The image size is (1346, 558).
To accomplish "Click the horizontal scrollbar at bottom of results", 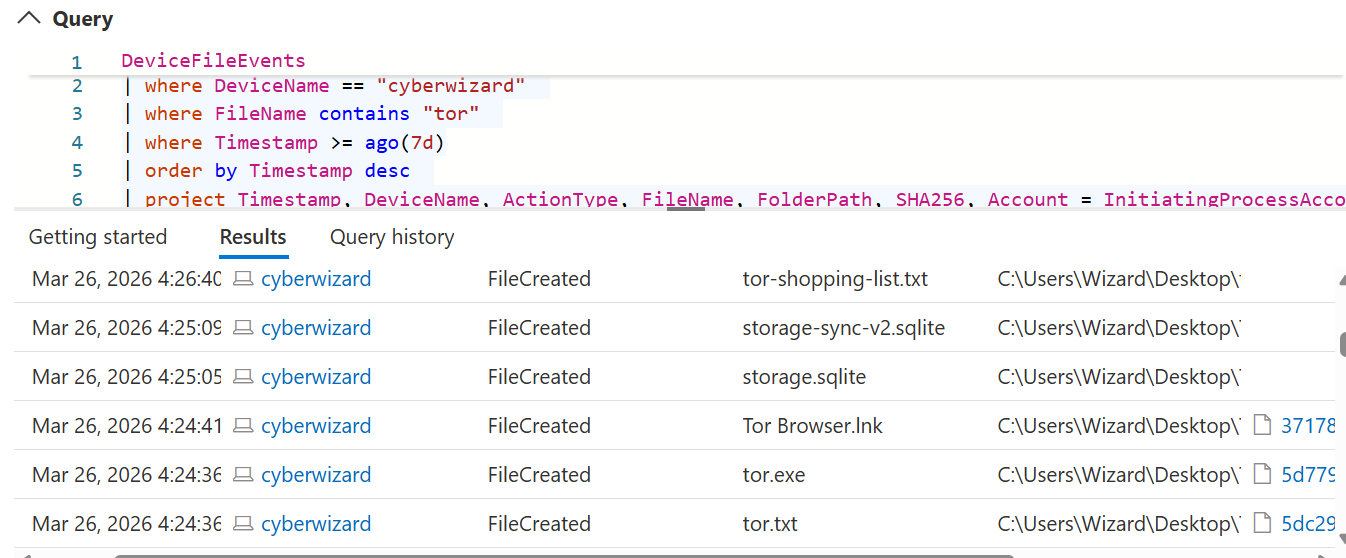I will [x=560, y=555].
